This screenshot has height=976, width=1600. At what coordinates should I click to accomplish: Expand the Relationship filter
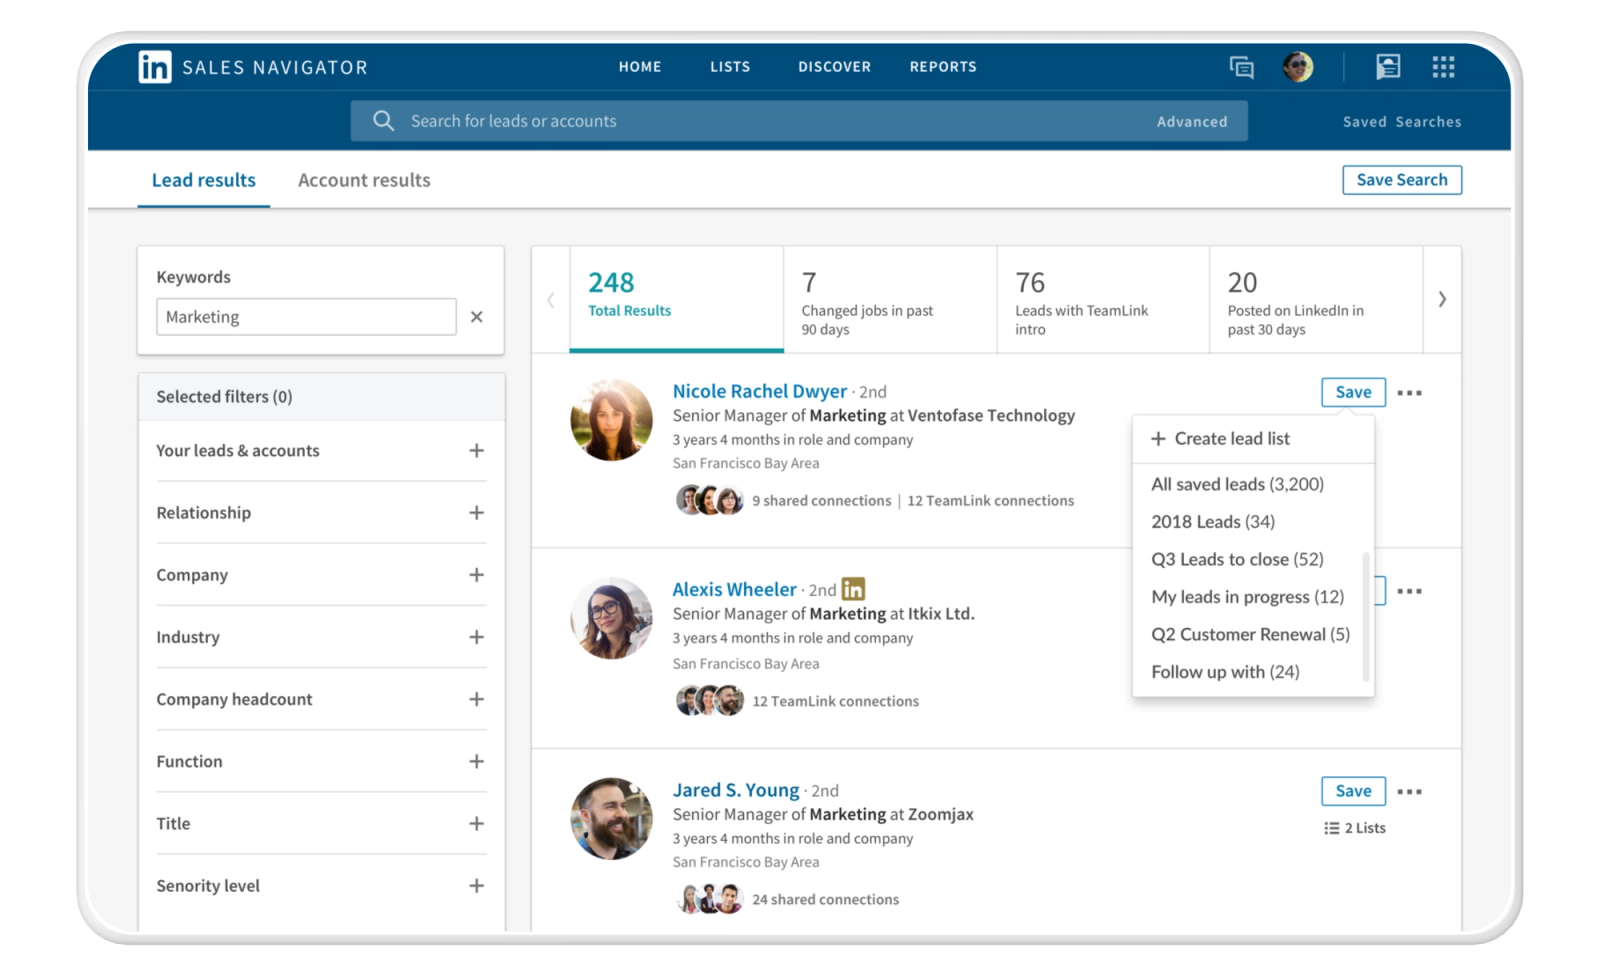(476, 513)
